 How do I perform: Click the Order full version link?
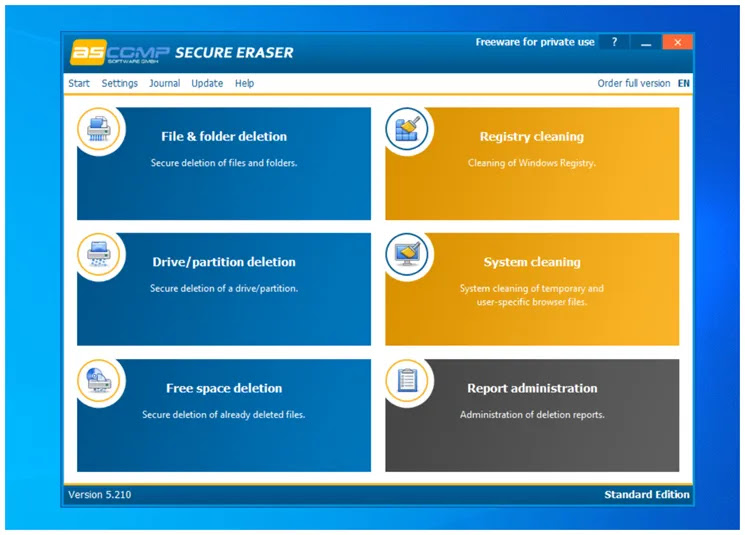tap(634, 83)
